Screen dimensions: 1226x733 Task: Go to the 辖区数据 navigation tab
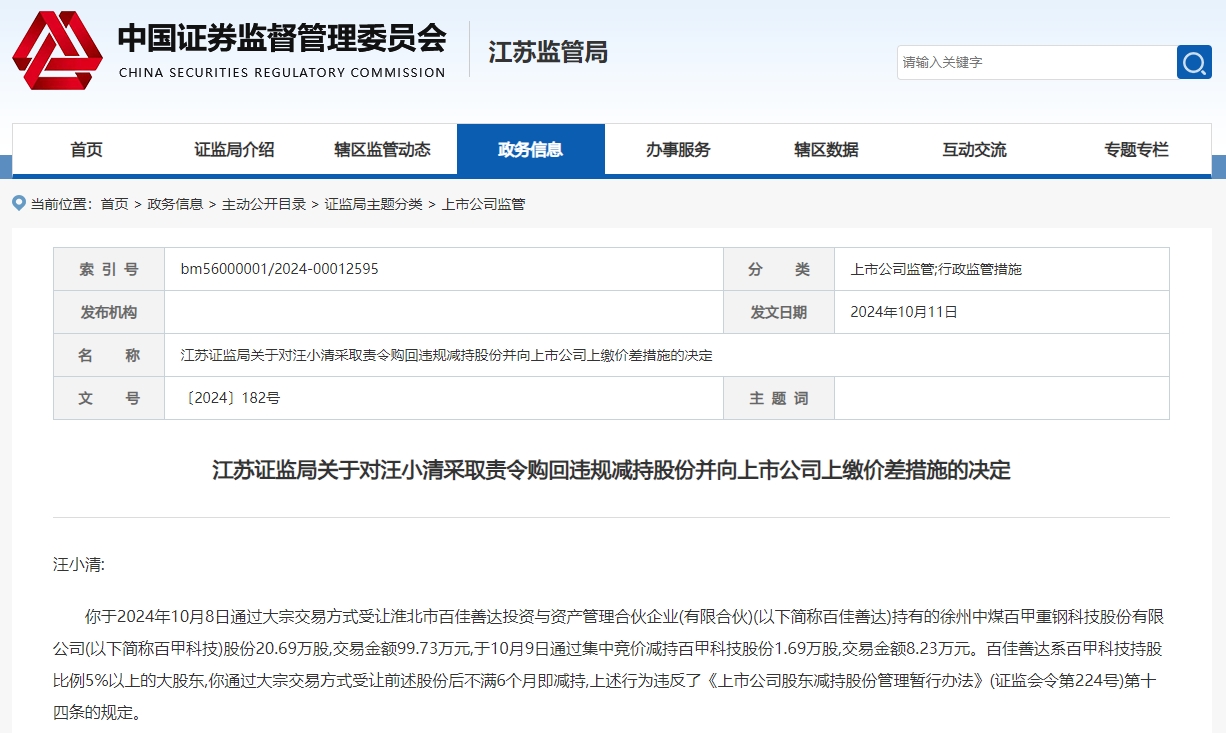[x=826, y=150]
